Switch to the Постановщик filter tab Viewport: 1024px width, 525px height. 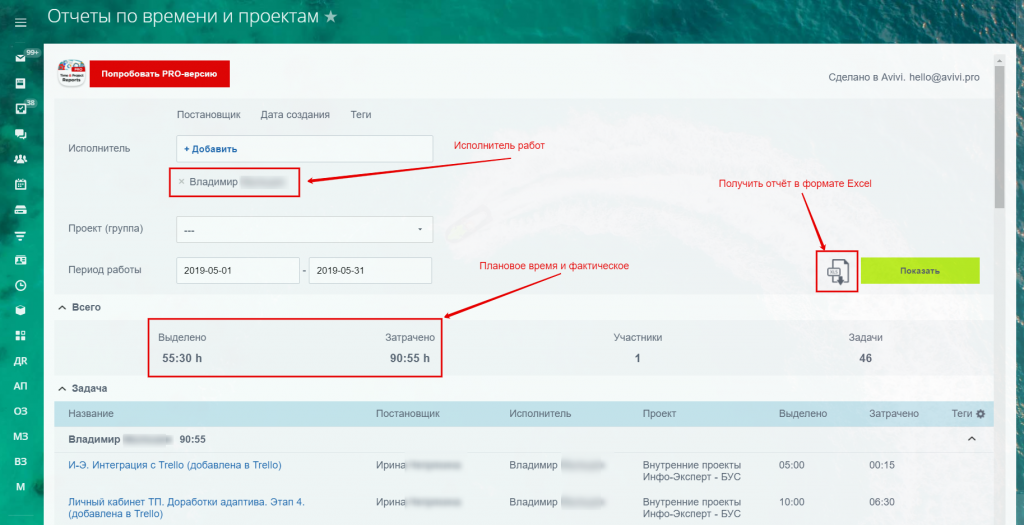[208, 114]
